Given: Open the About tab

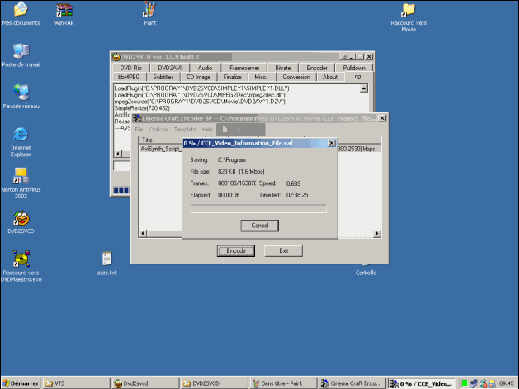Looking at the screenshot, I should click(x=330, y=77).
